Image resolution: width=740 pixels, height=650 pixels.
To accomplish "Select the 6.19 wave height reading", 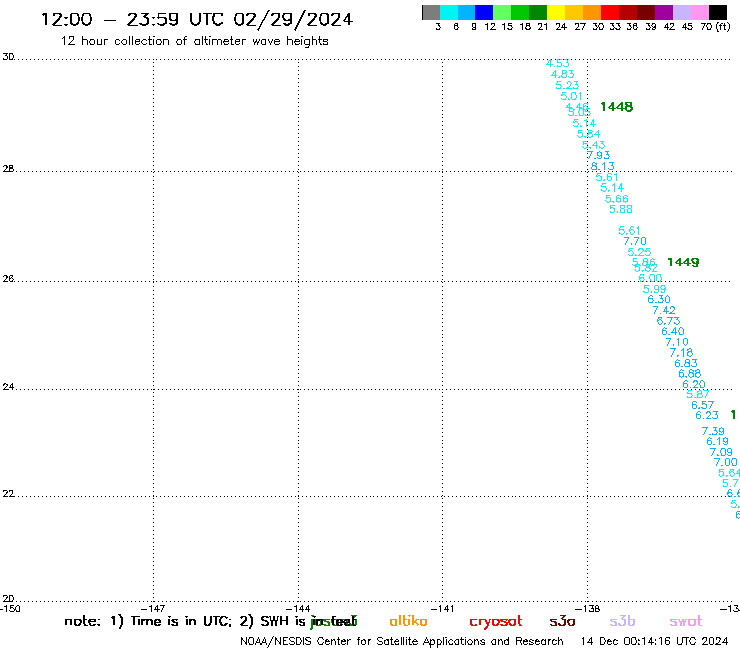I will (x=717, y=442).
